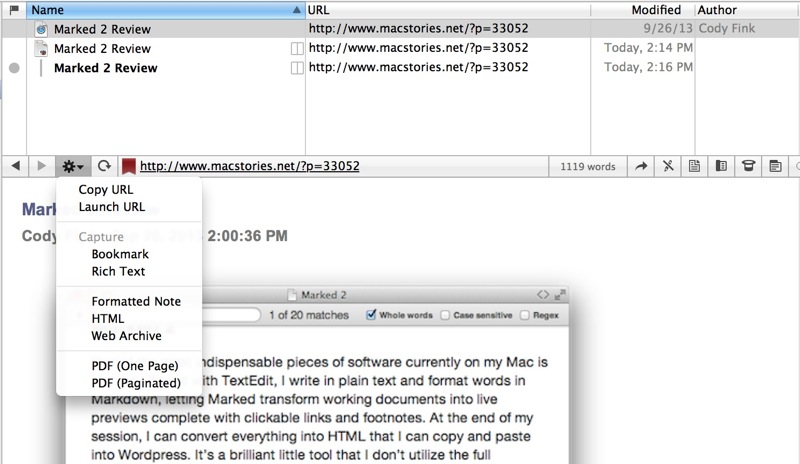Select PDF (Paginated) option
800x464 pixels.
point(136,383)
